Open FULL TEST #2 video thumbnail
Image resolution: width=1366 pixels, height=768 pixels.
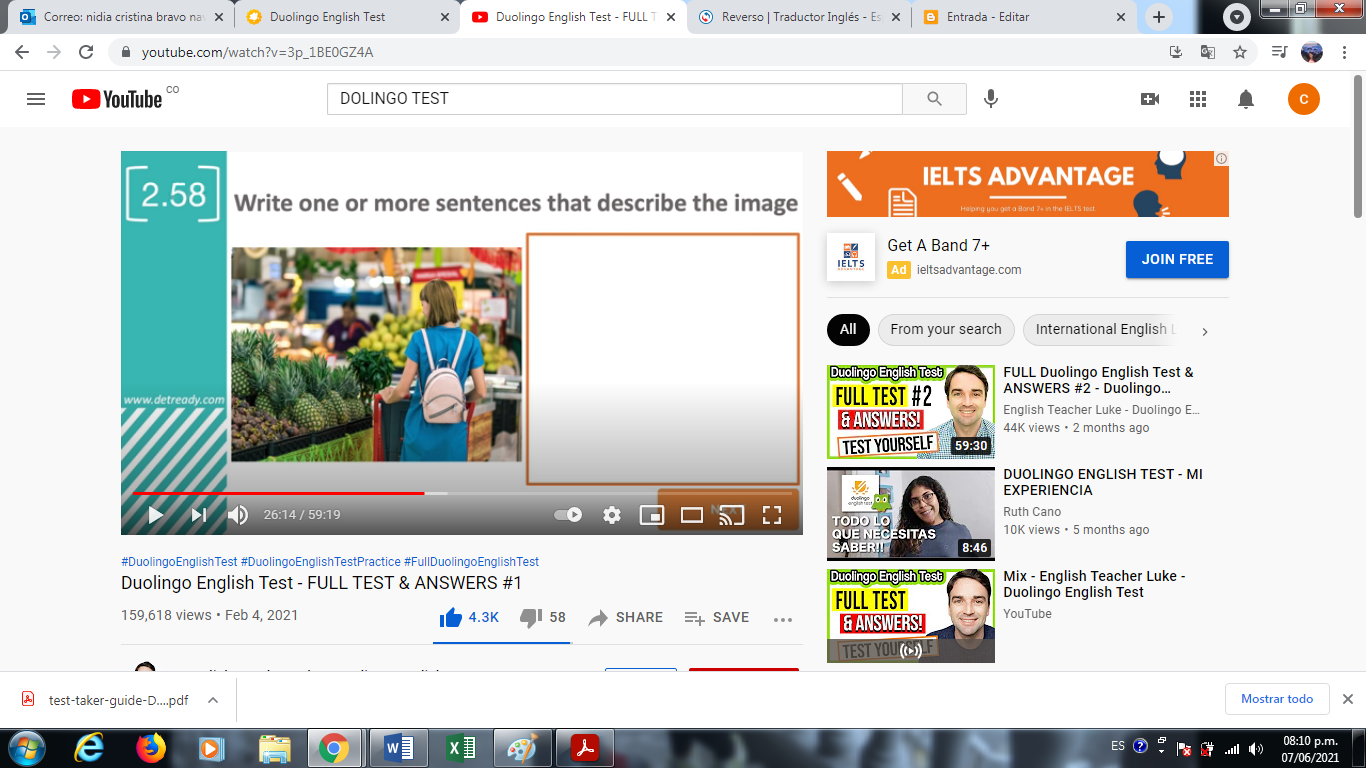point(911,412)
